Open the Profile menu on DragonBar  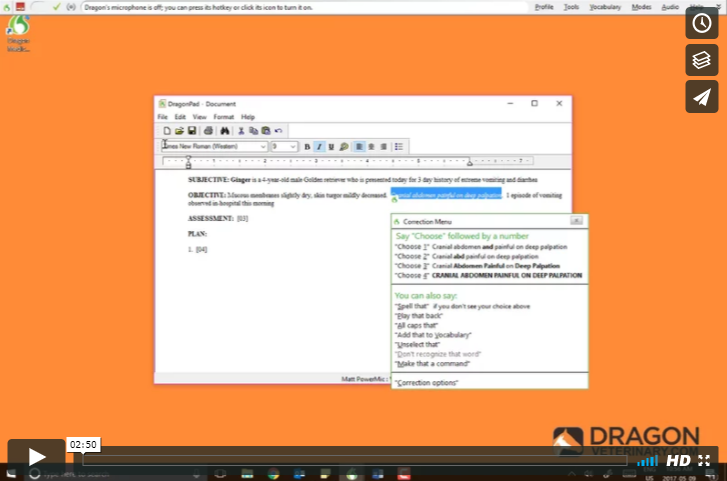tap(544, 7)
